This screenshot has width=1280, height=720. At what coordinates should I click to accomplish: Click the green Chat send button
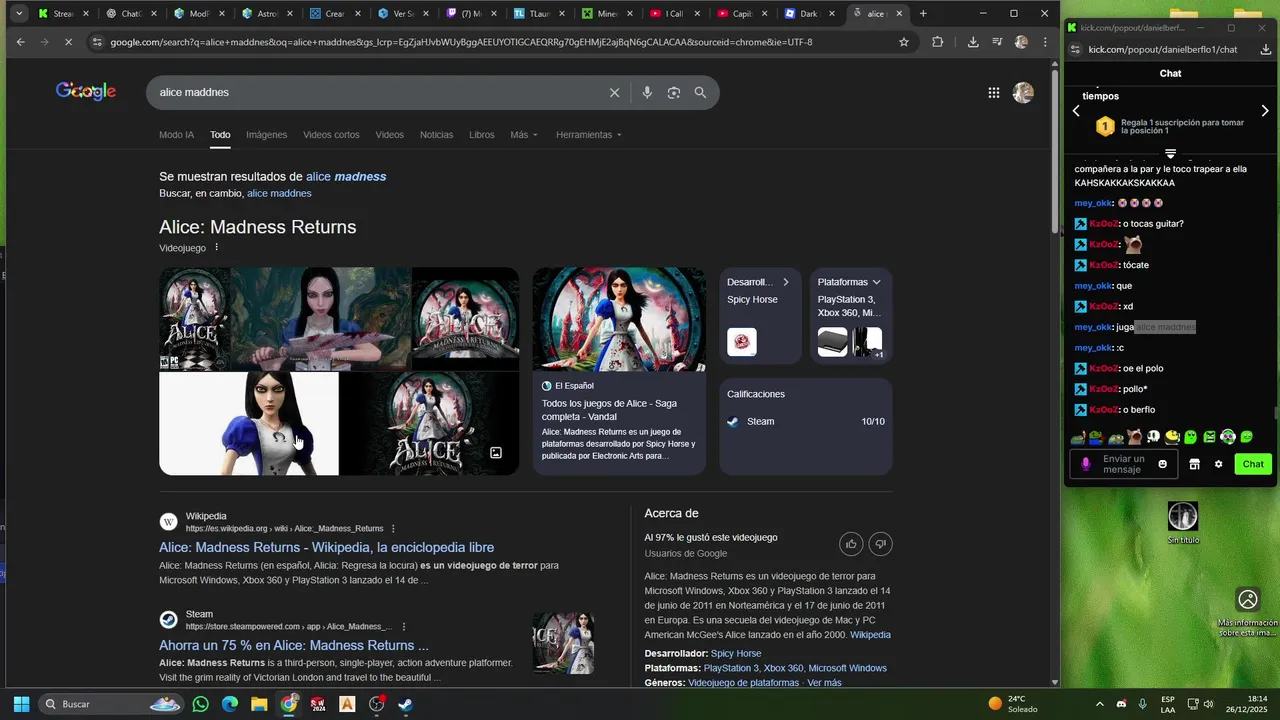pyautogui.click(x=1253, y=464)
